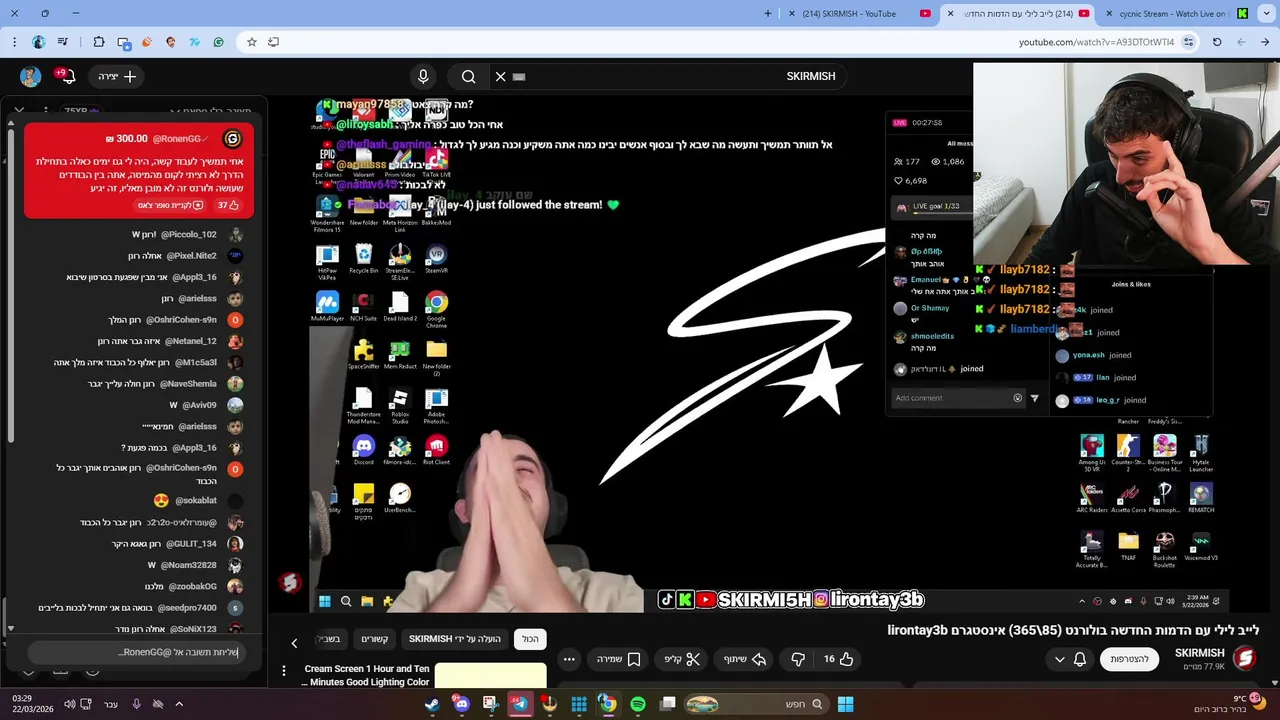Click the YouTube search magnifier button
This screenshot has height=720, width=1280.
point(468,76)
